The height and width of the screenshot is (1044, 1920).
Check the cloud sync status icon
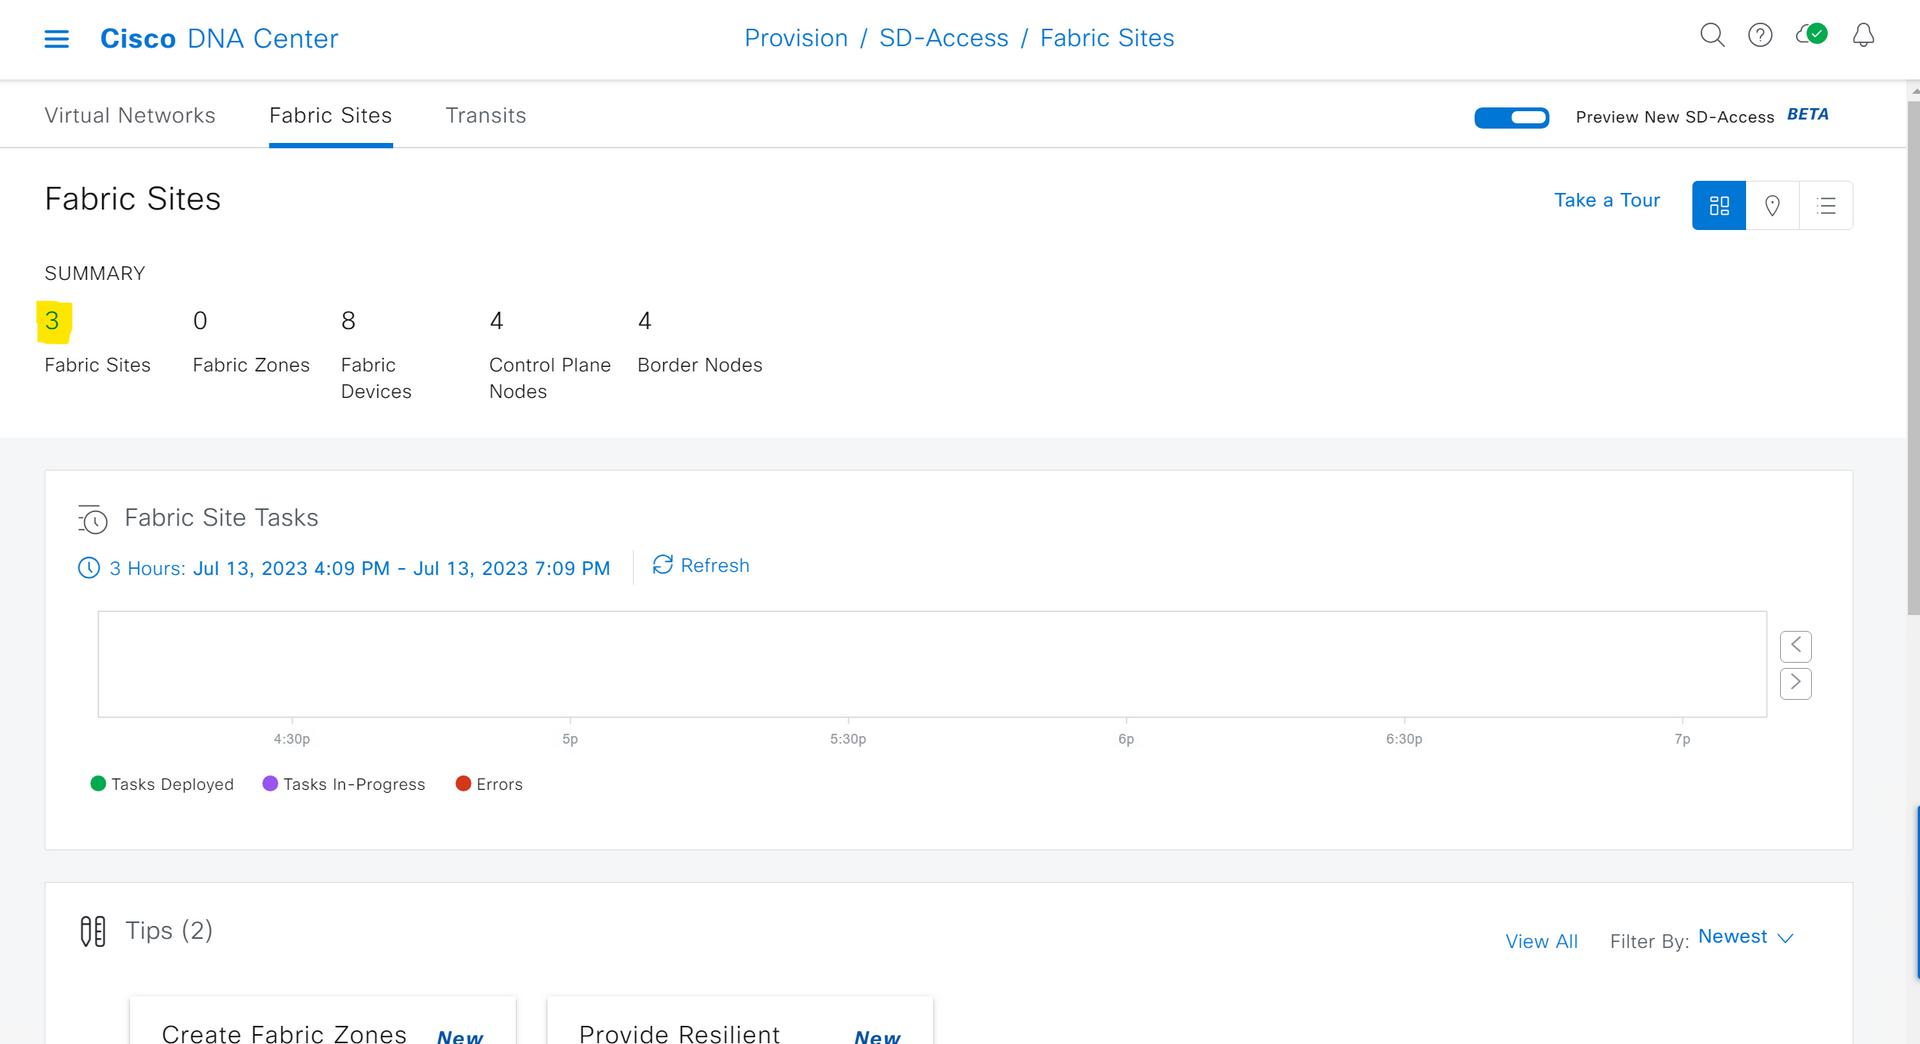click(1812, 34)
